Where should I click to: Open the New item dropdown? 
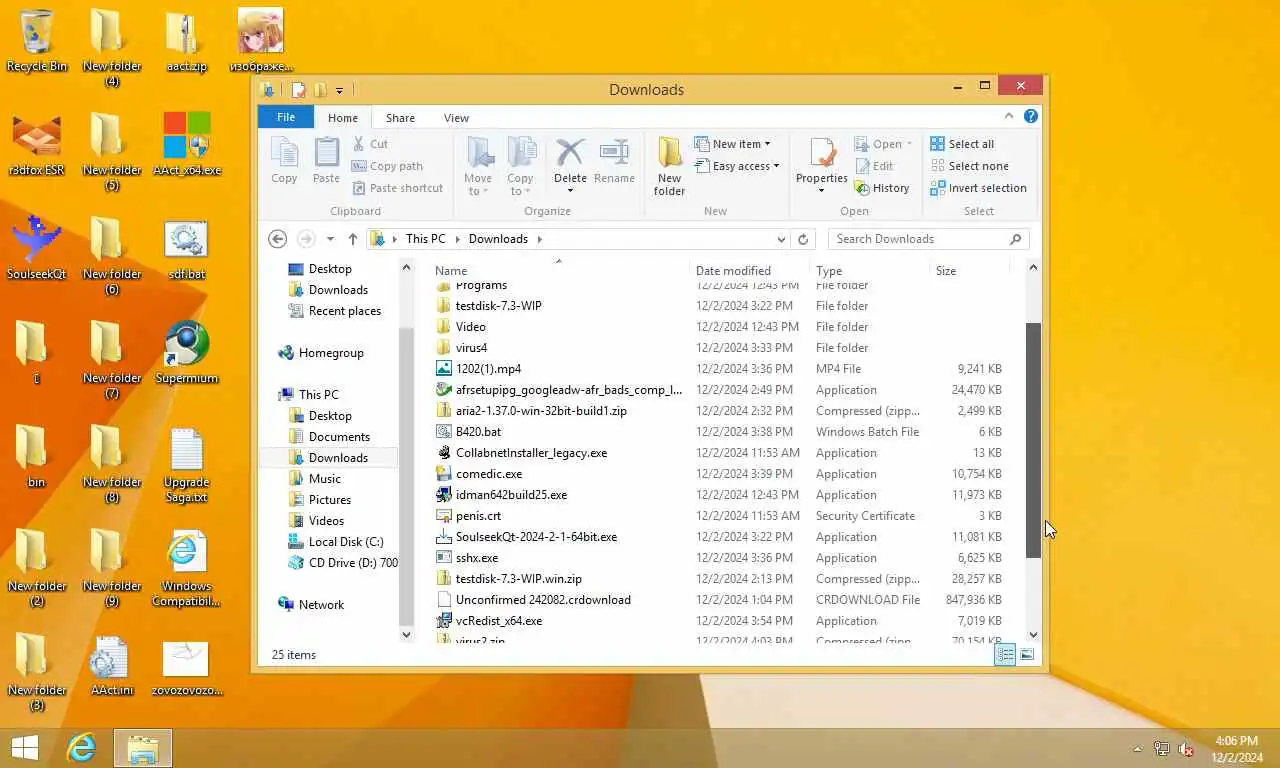732,144
